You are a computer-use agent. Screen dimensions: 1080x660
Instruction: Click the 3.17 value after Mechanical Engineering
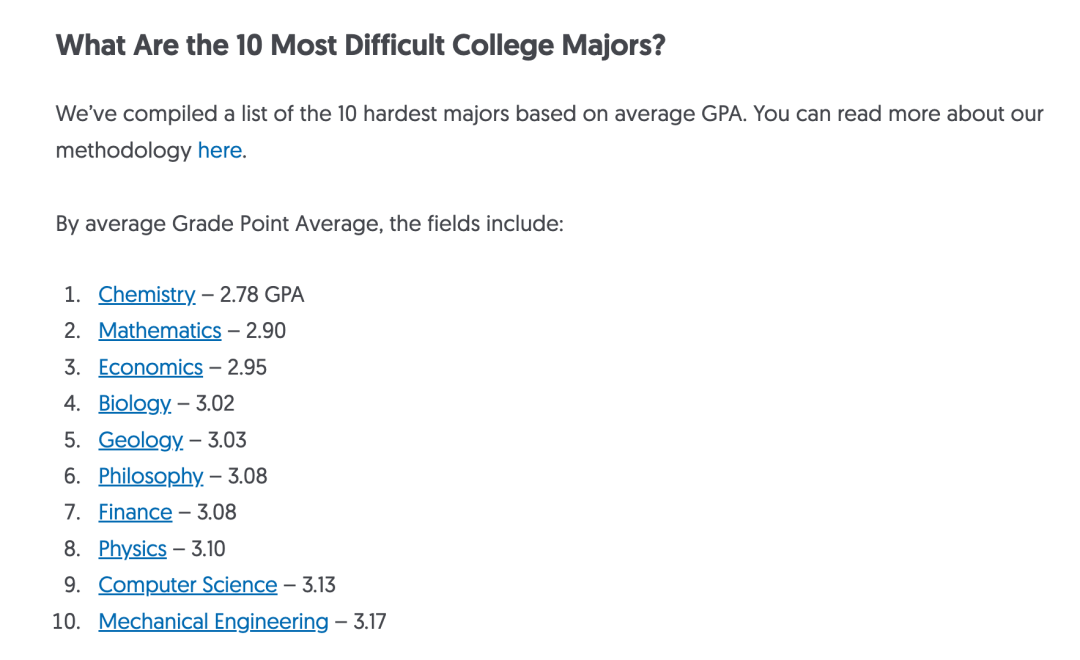click(369, 622)
